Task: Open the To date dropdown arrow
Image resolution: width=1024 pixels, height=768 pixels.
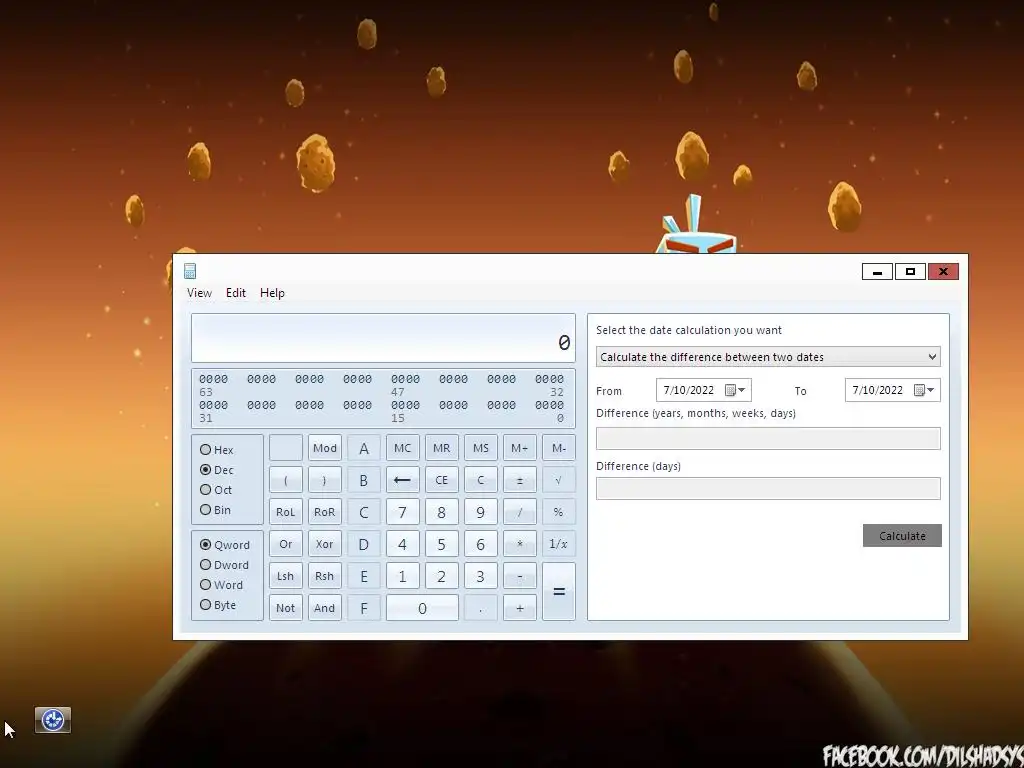Action: click(931, 390)
